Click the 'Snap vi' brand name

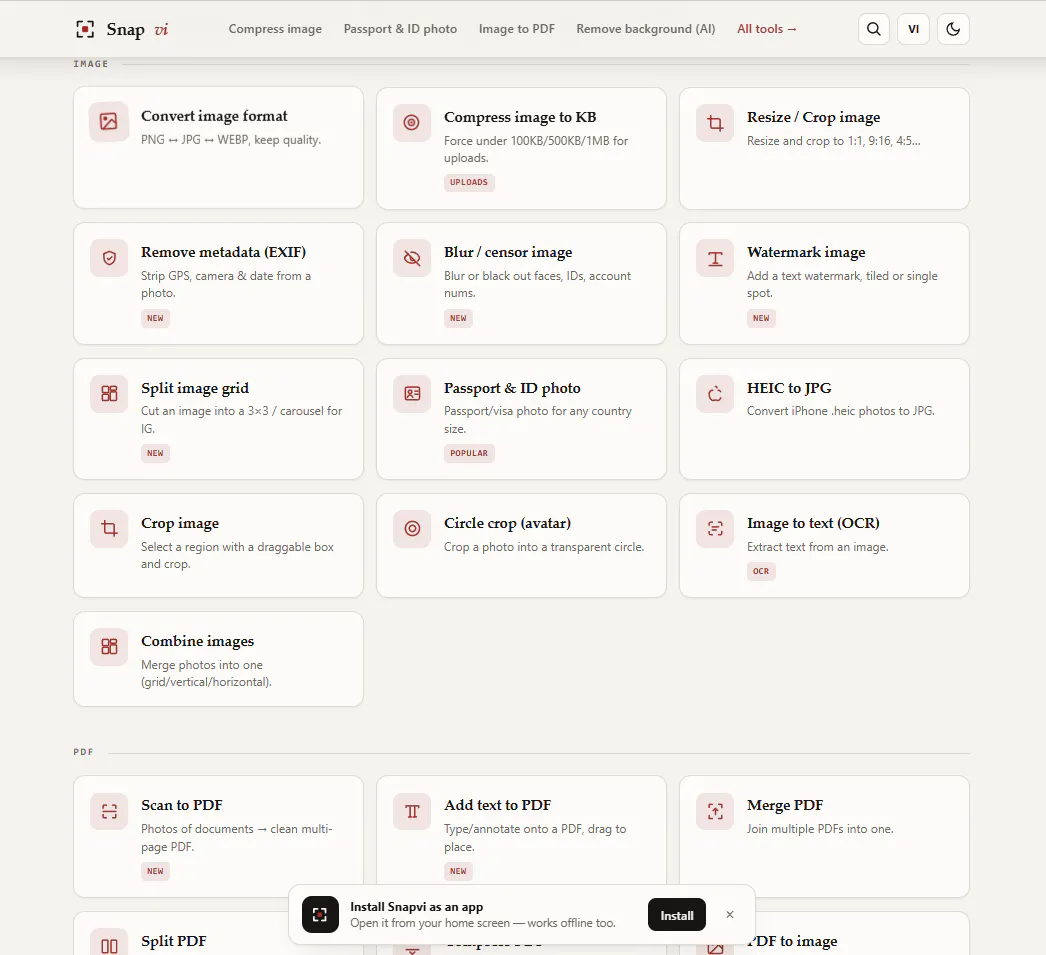137,29
